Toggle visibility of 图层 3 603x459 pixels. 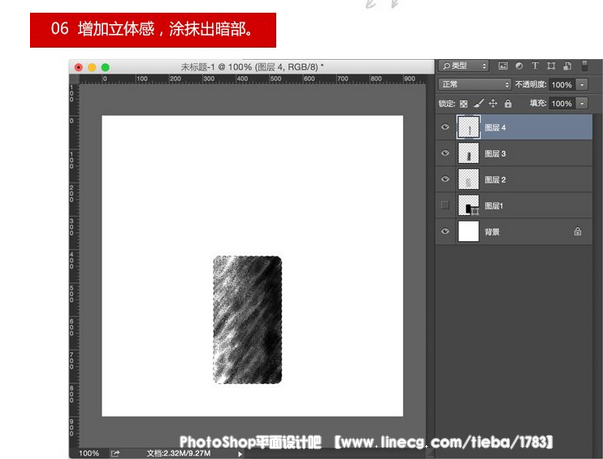445,153
